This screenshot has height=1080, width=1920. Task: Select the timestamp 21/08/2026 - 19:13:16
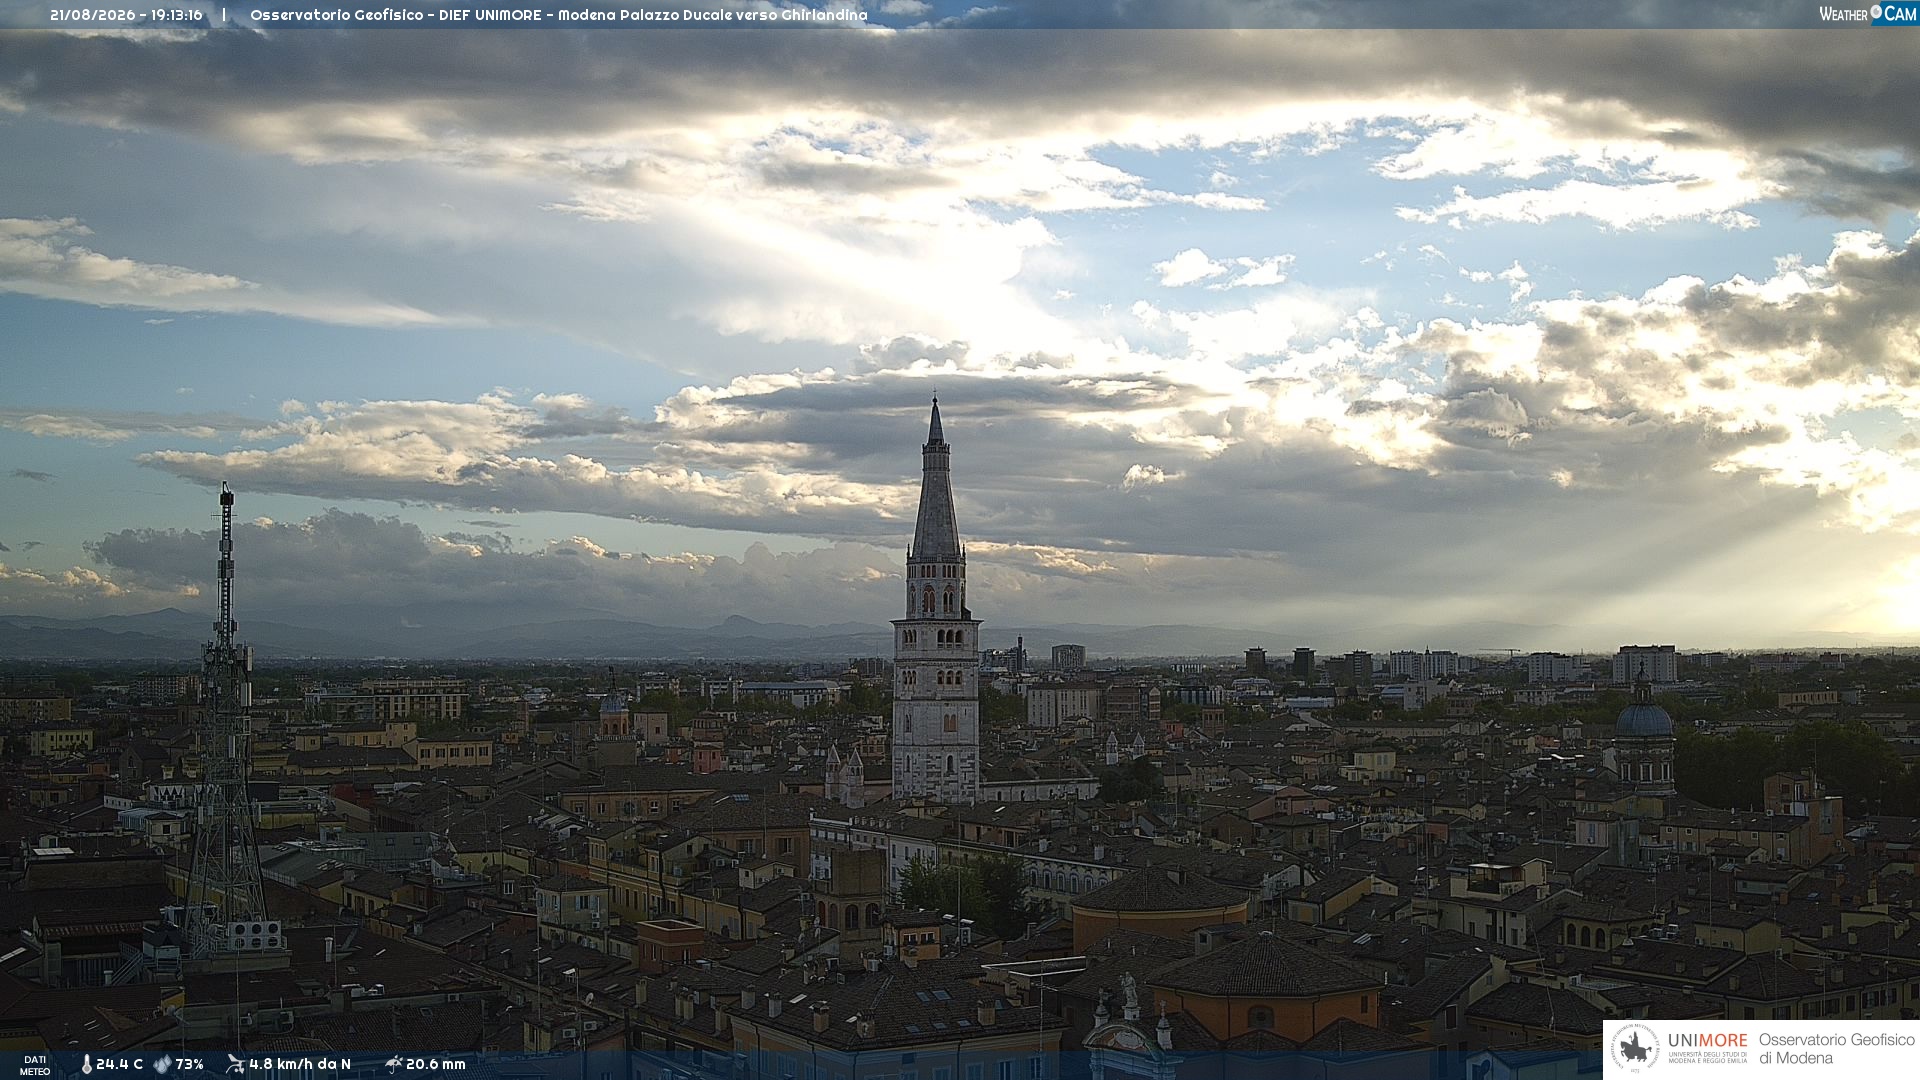click(x=126, y=15)
